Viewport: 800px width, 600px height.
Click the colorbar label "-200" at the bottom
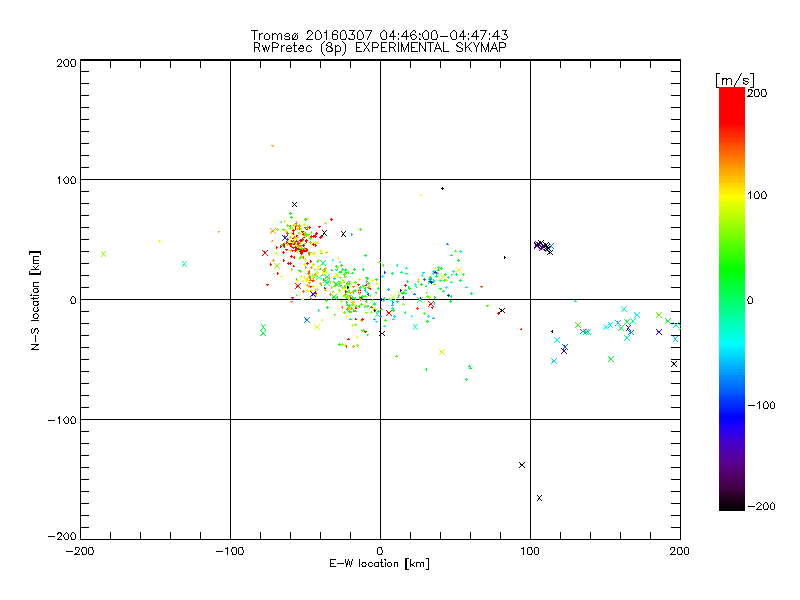761,506
